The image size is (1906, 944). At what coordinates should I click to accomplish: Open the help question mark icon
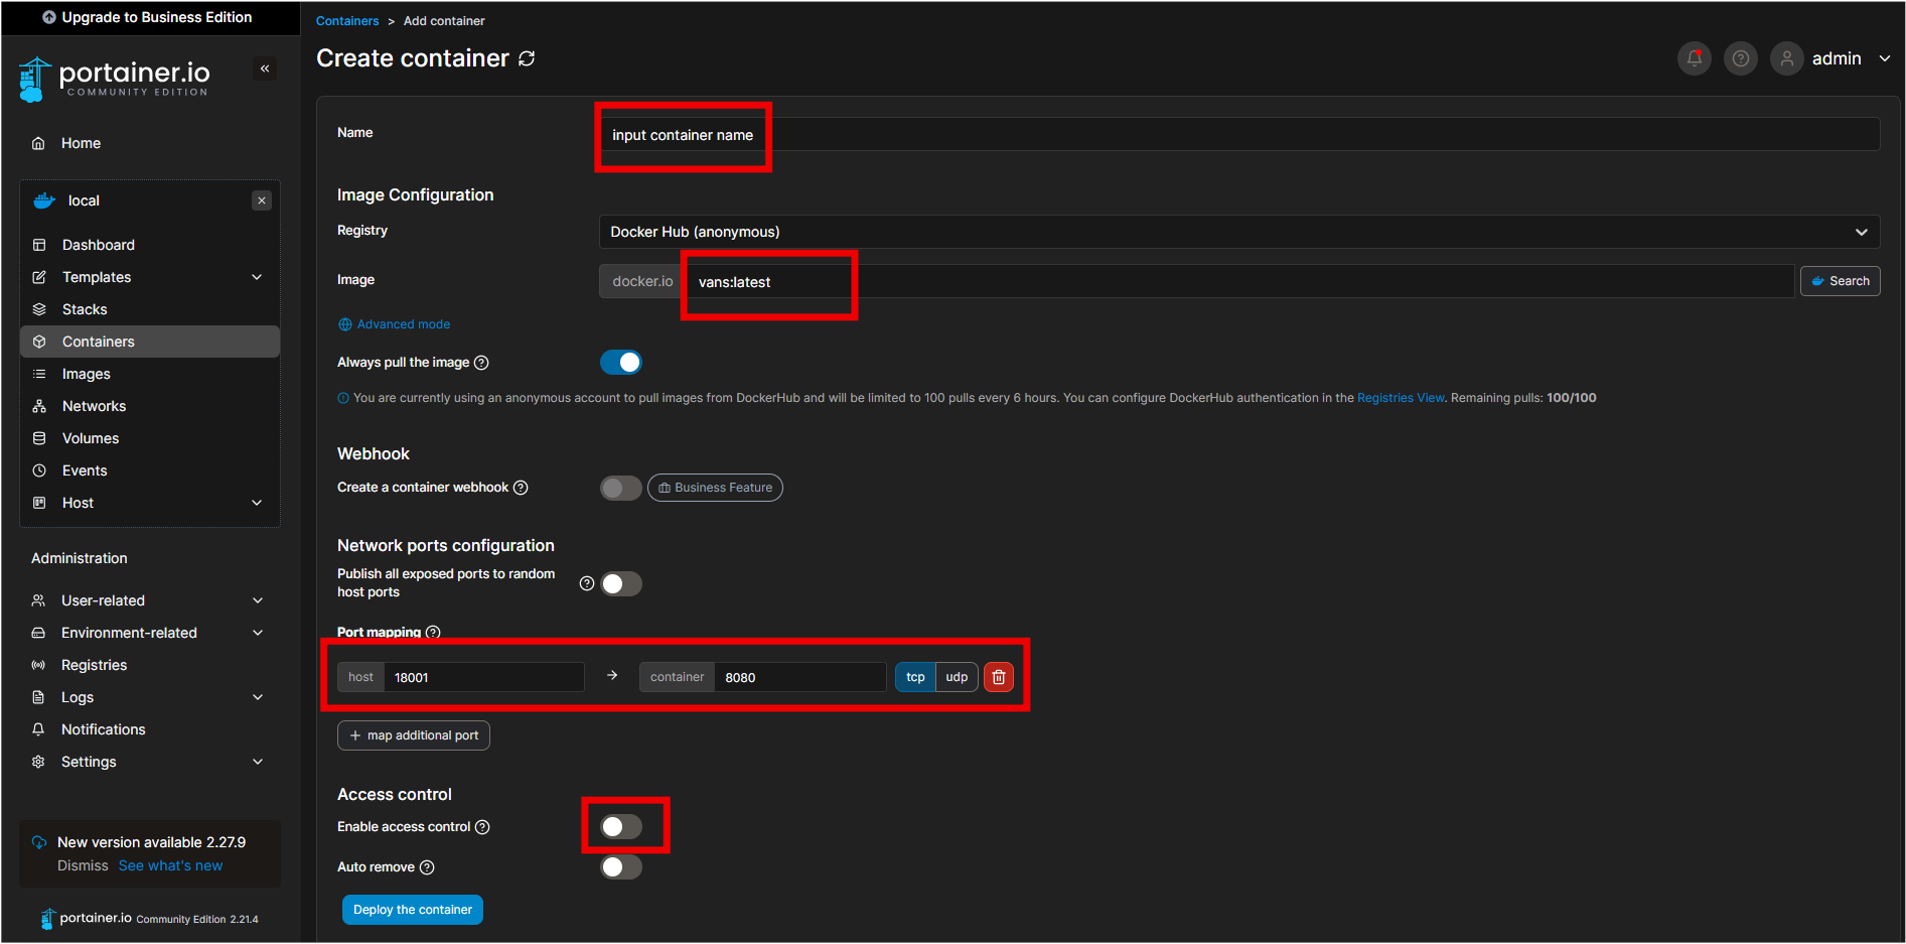click(x=1740, y=59)
